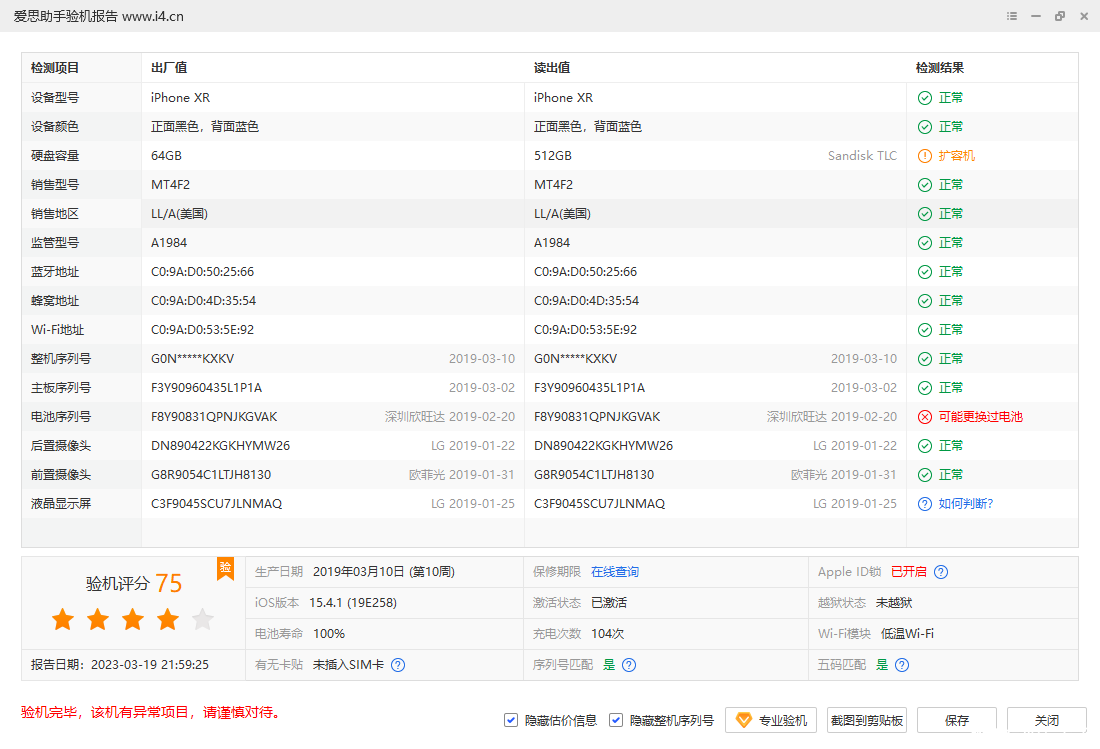This screenshot has width=1100, height=749.
Task: Click the 512GB read value
Action: [553, 156]
